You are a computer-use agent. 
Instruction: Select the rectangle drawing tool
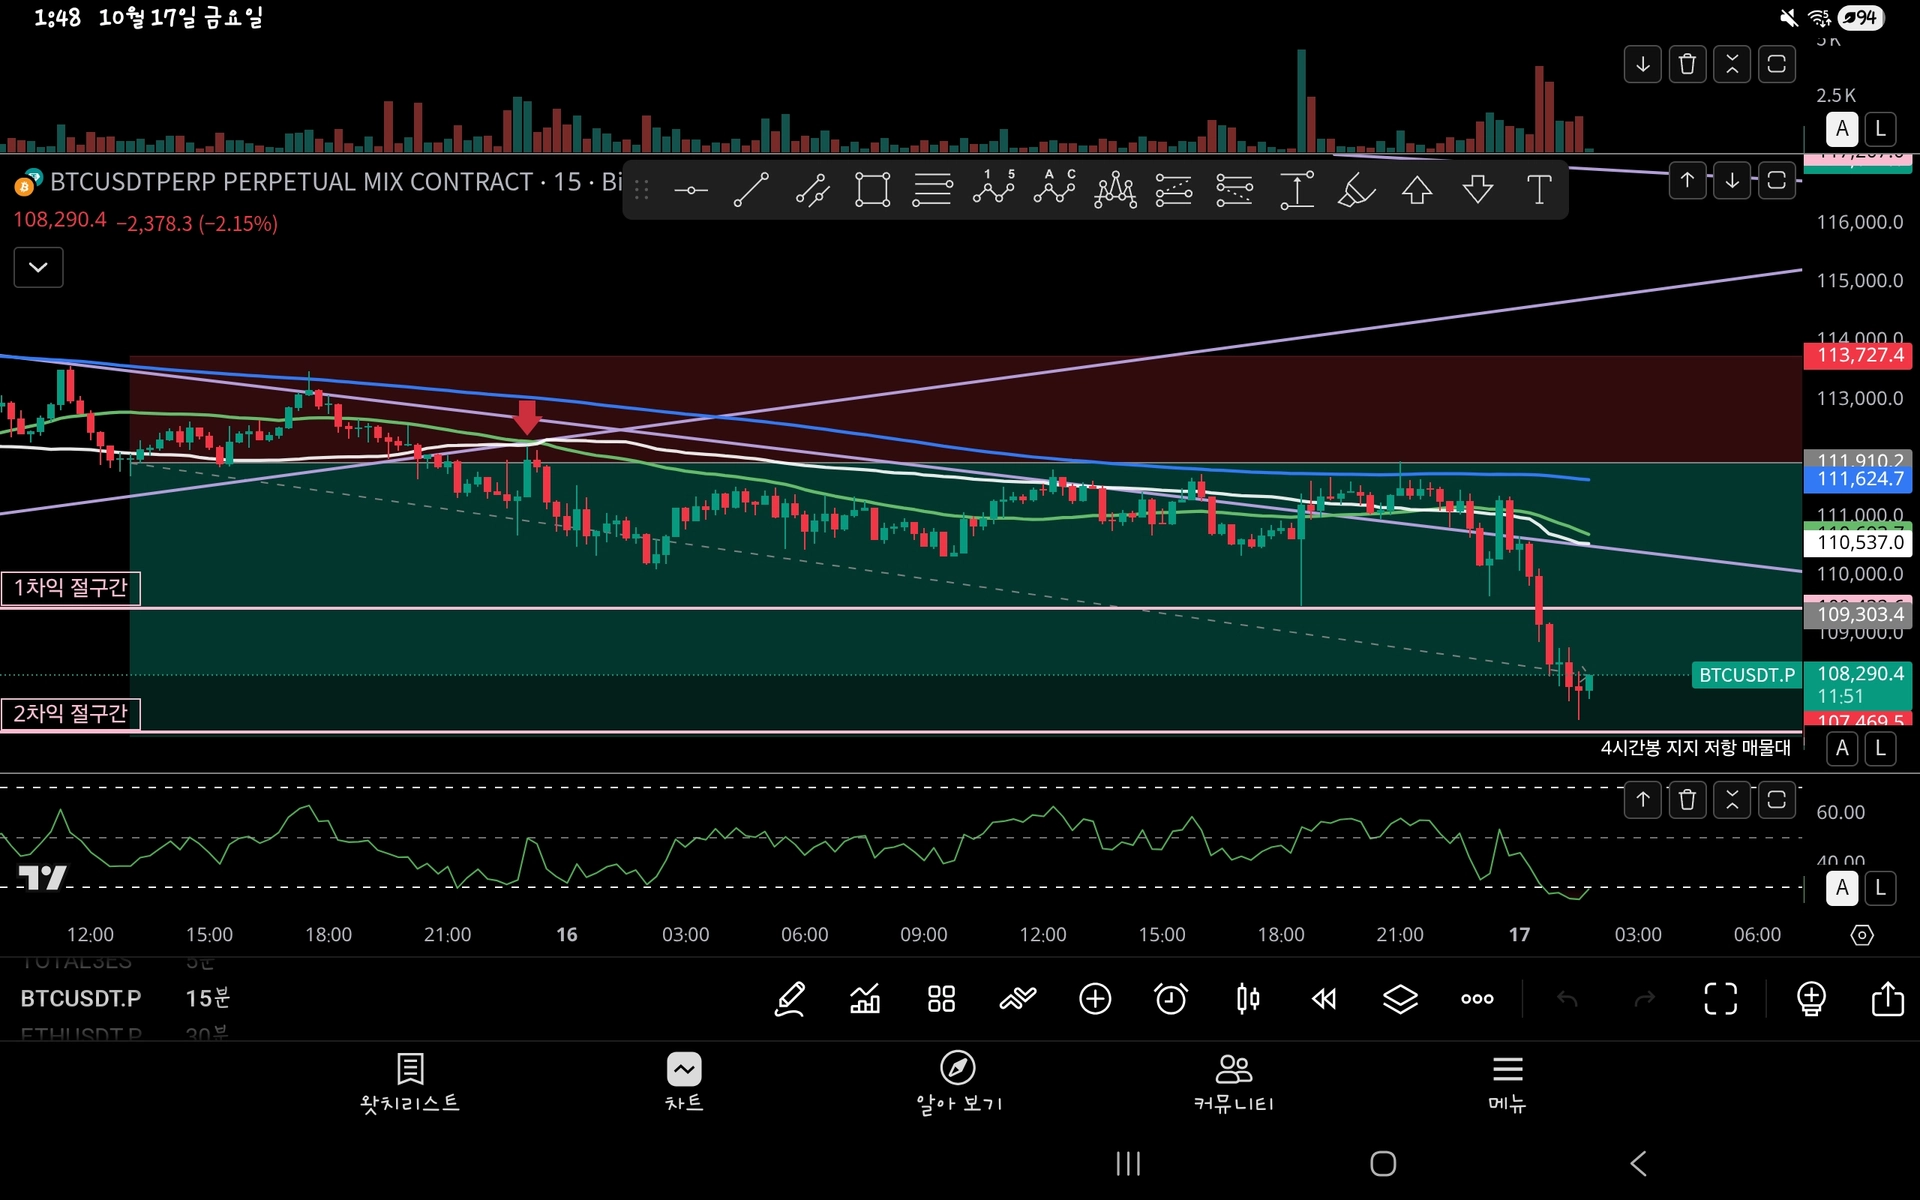(x=872, y=189)
